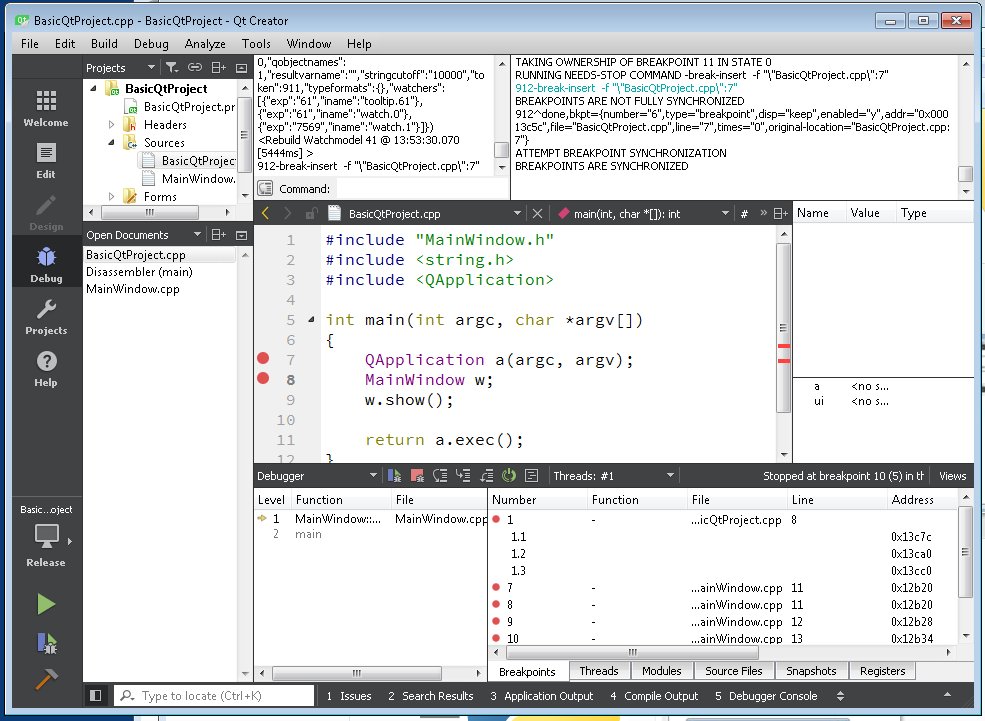Build project with the hammer icon
The image size is (985, 721).
point(46,679)
